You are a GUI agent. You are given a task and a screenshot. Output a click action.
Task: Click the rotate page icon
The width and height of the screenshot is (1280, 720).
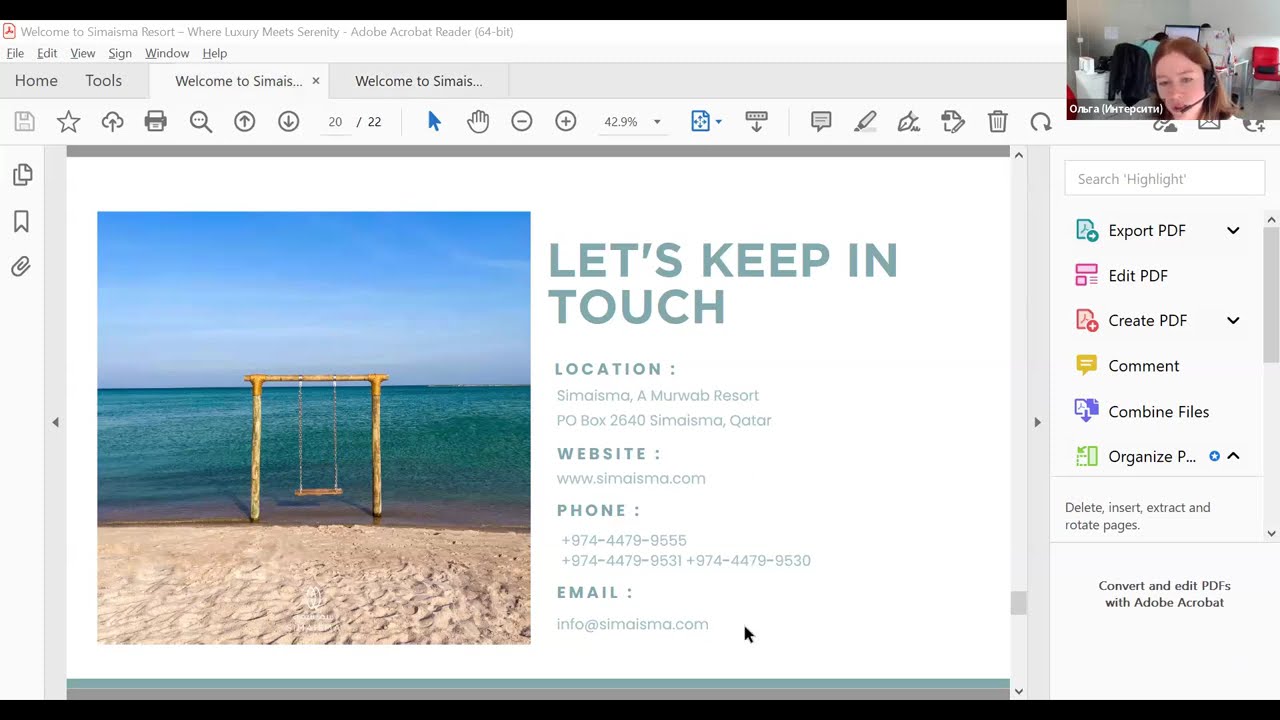coord(1041,122)
